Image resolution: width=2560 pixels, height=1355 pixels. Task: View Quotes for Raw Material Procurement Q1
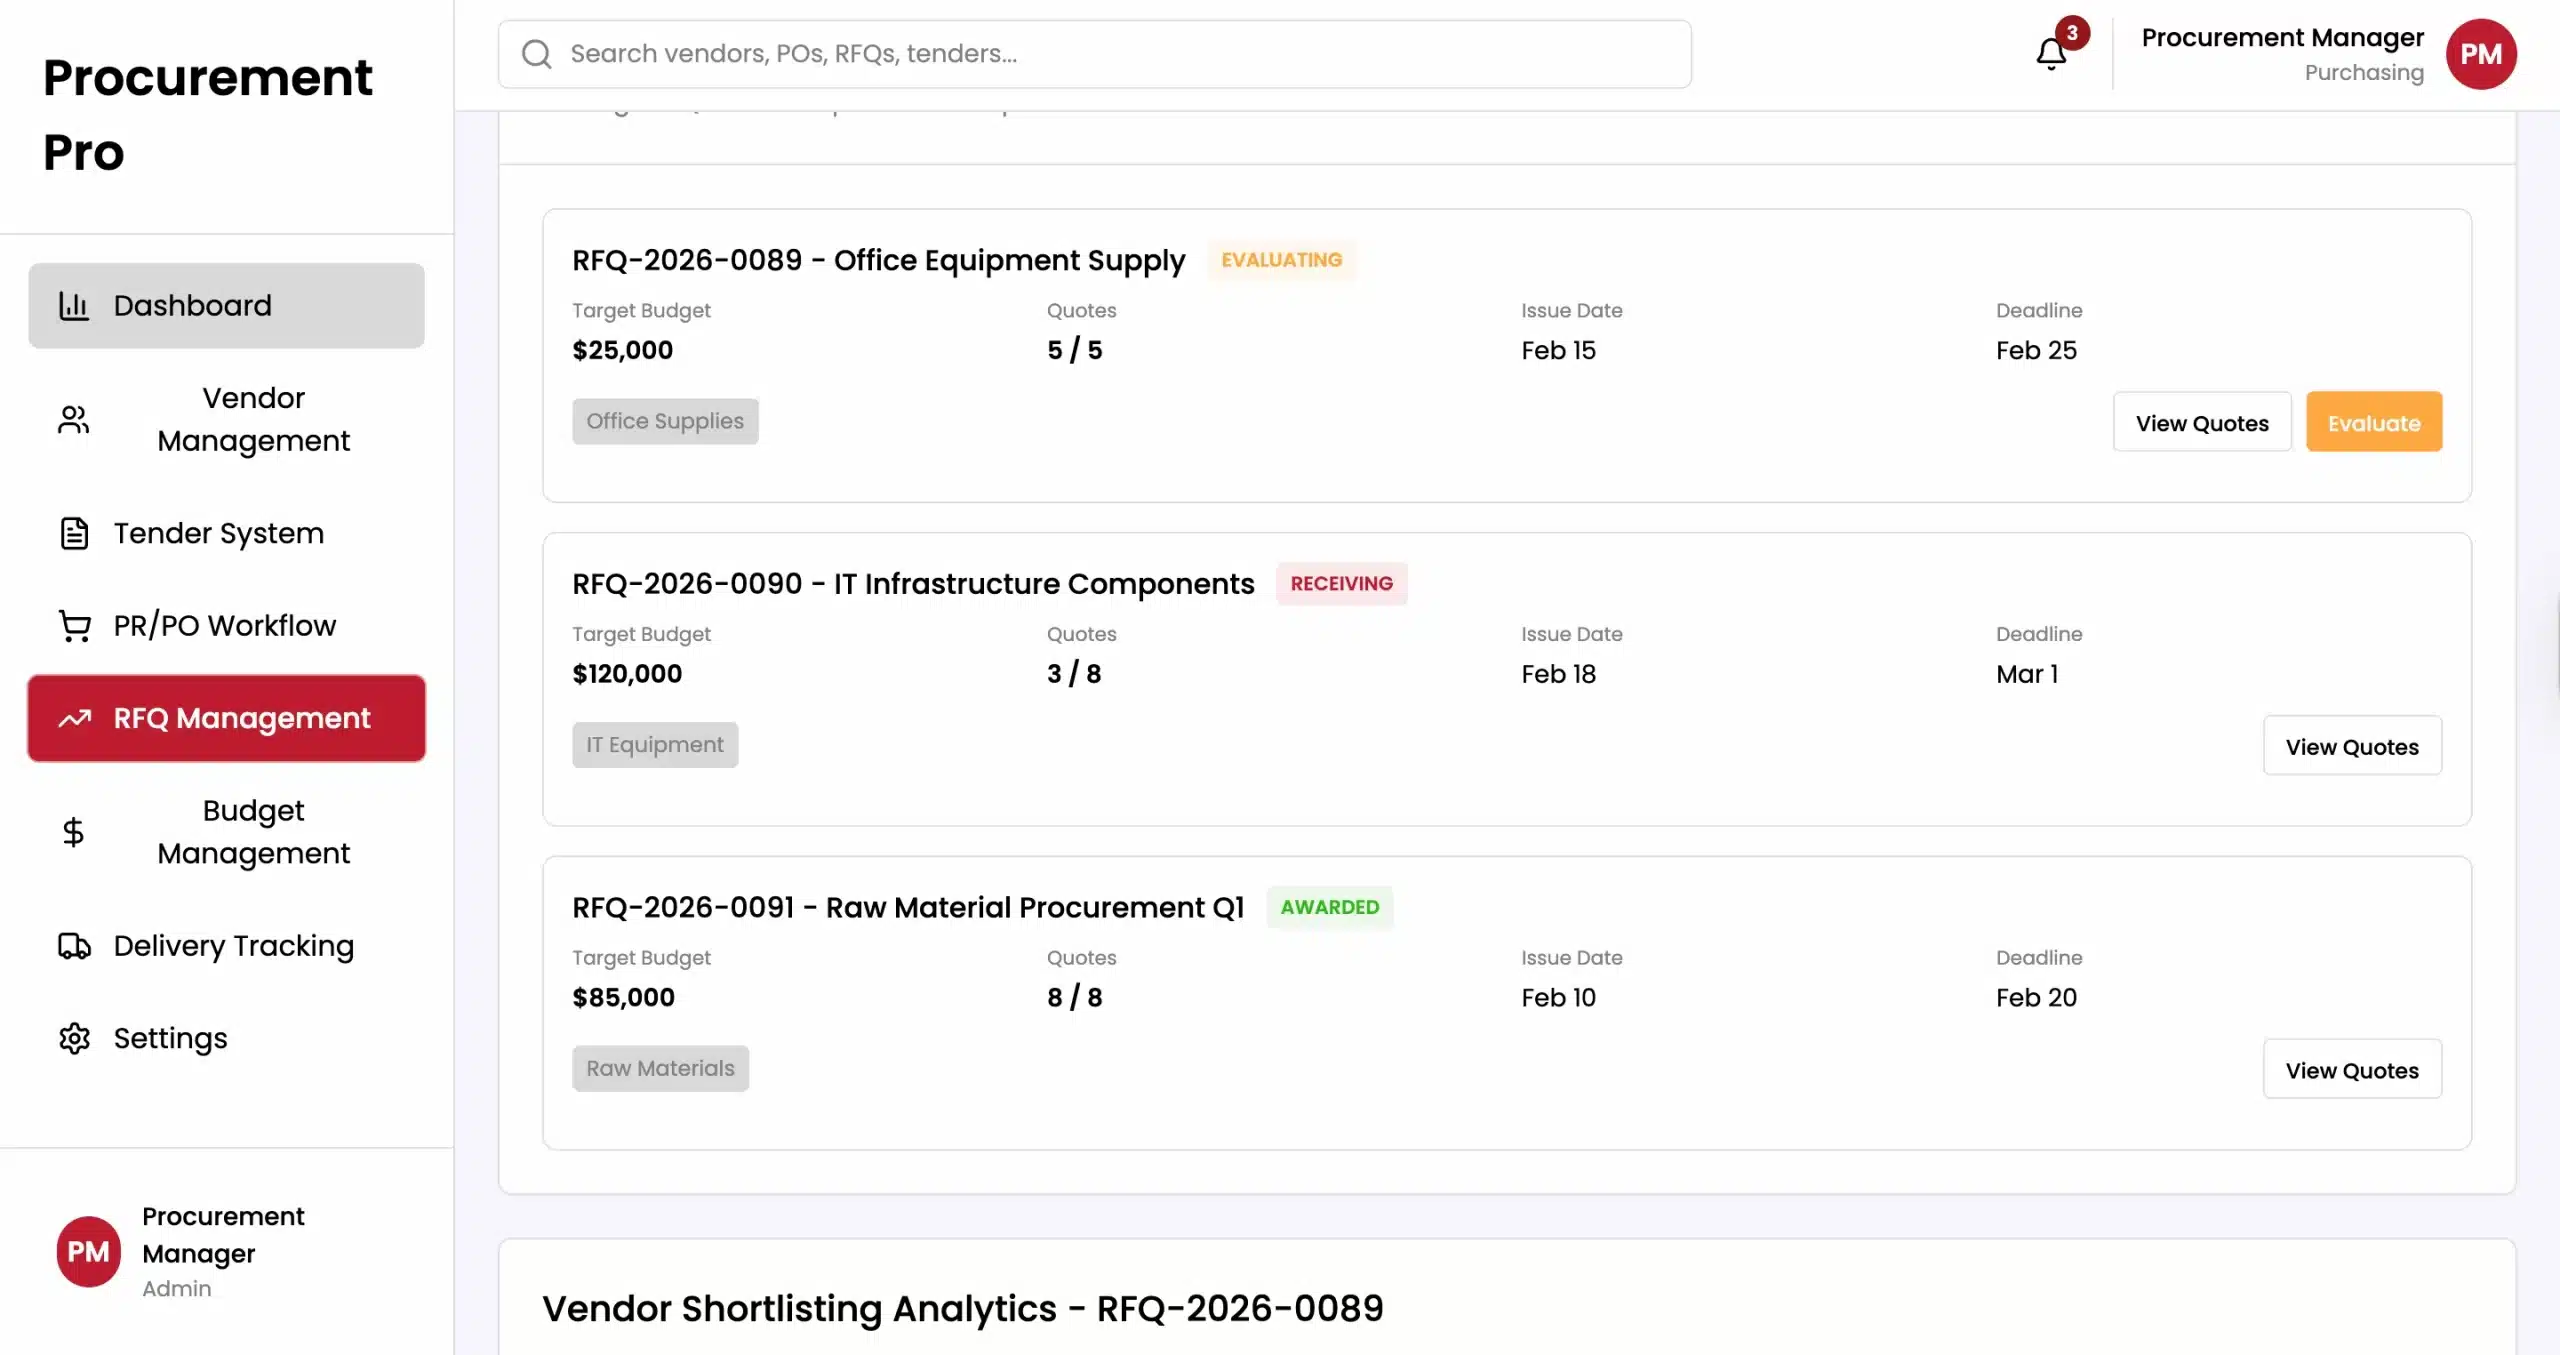[2351, 1070]
